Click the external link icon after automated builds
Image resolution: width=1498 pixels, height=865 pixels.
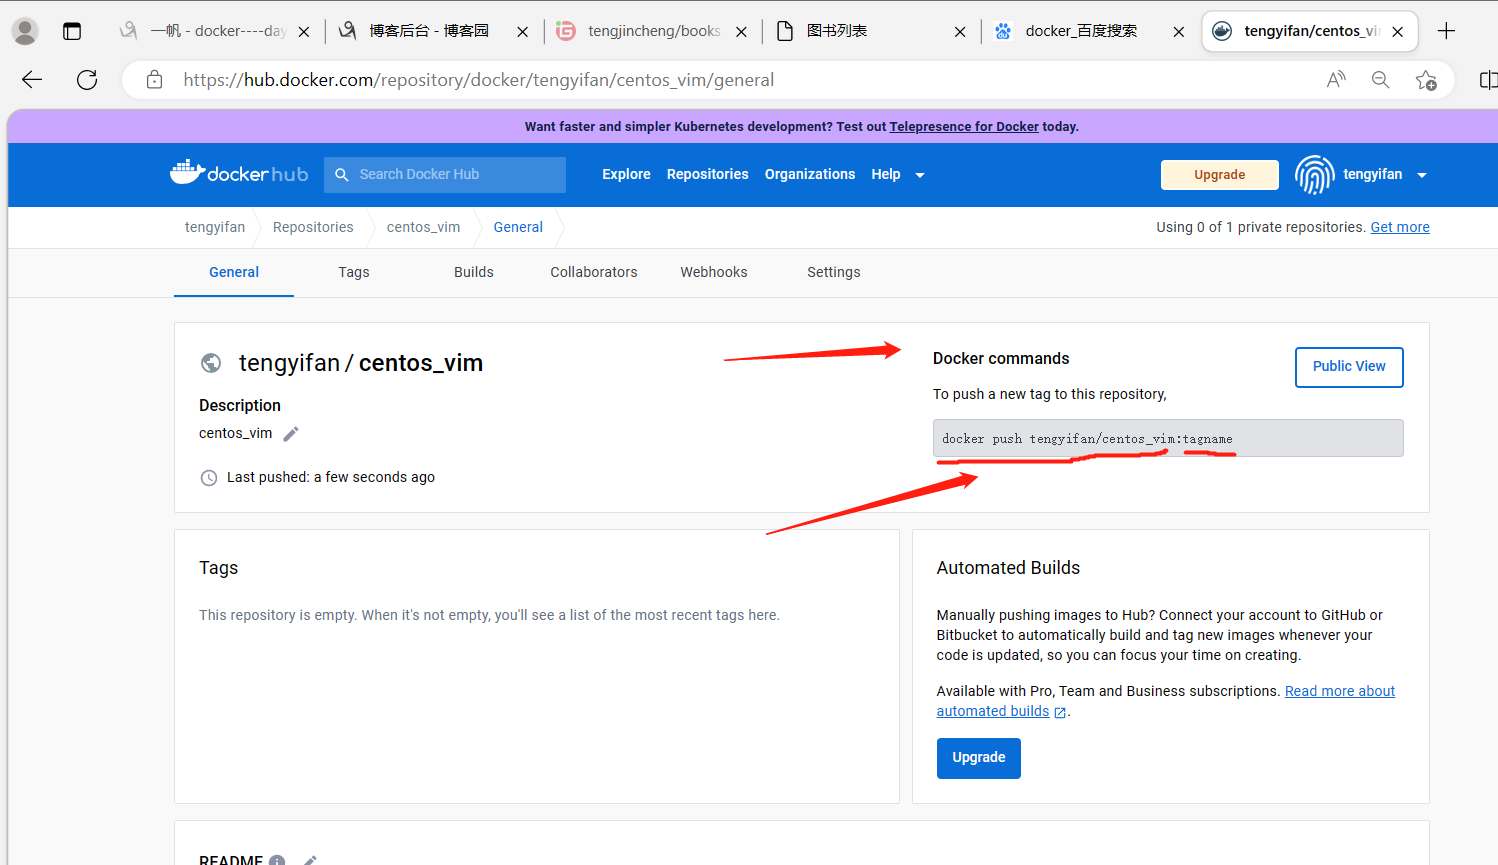point(1060,712)
